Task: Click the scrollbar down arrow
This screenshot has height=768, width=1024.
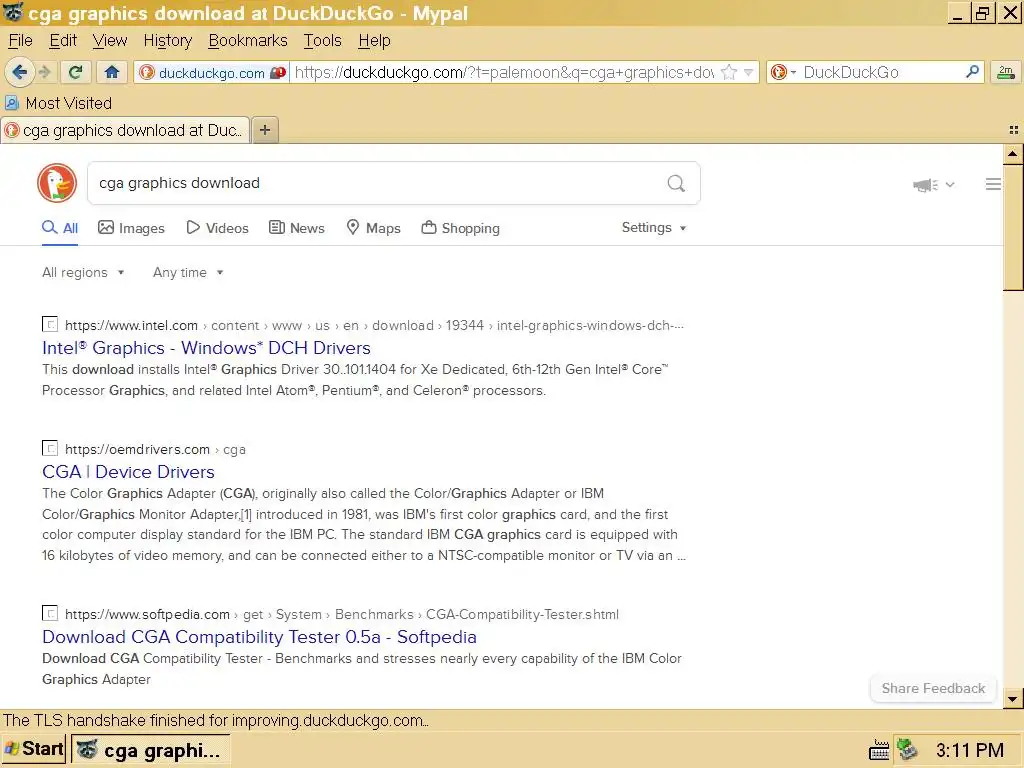Action: [1013, 699]
